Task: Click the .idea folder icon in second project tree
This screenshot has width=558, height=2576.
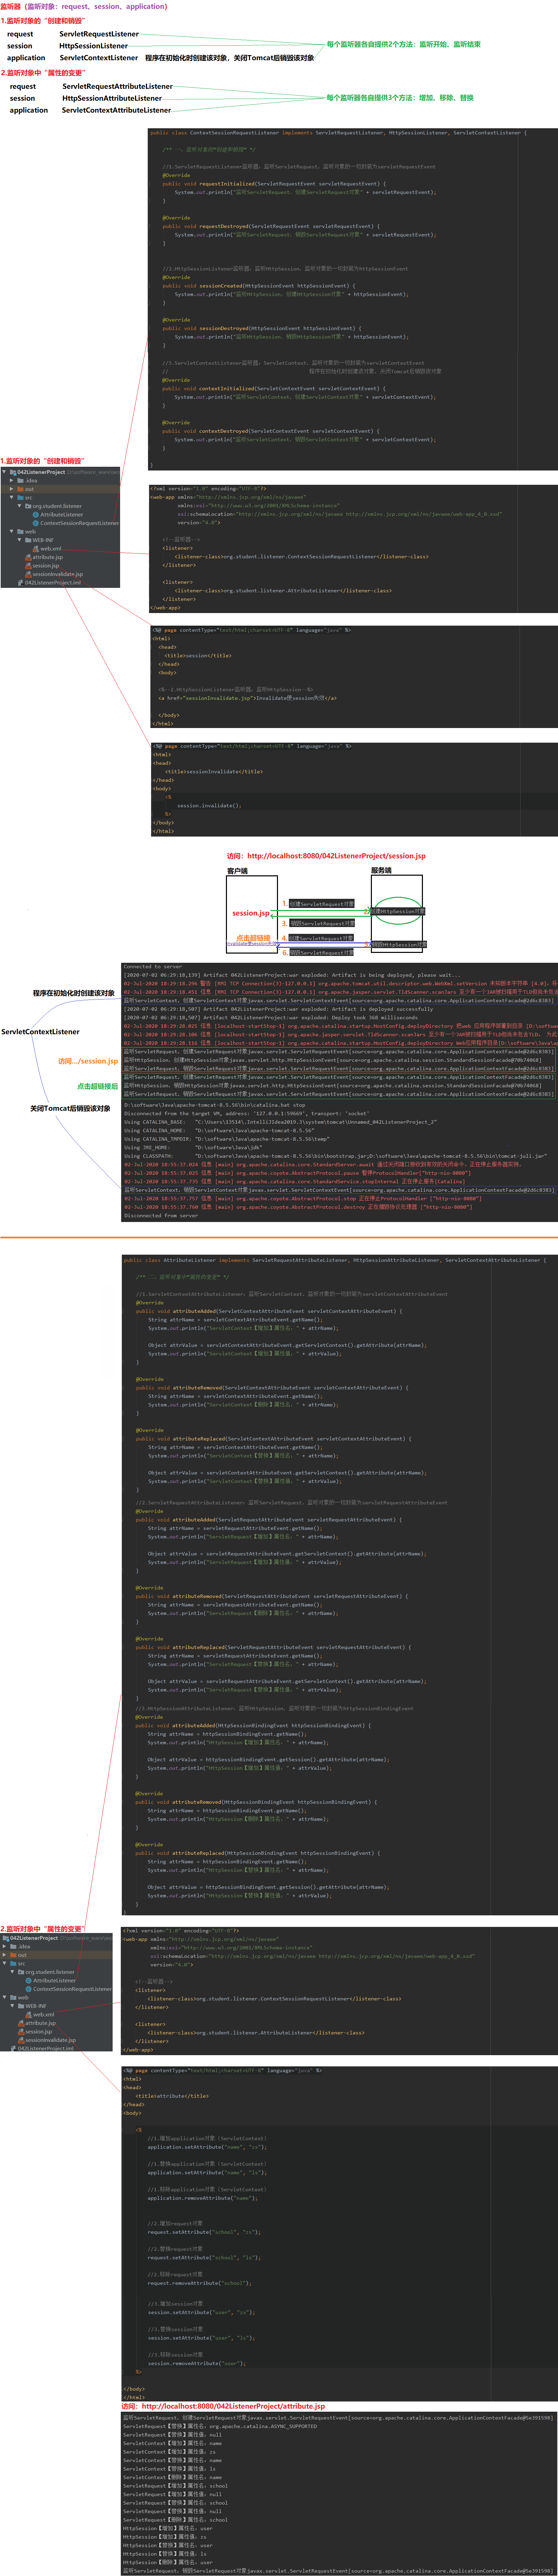Action: pos(13,1947)
